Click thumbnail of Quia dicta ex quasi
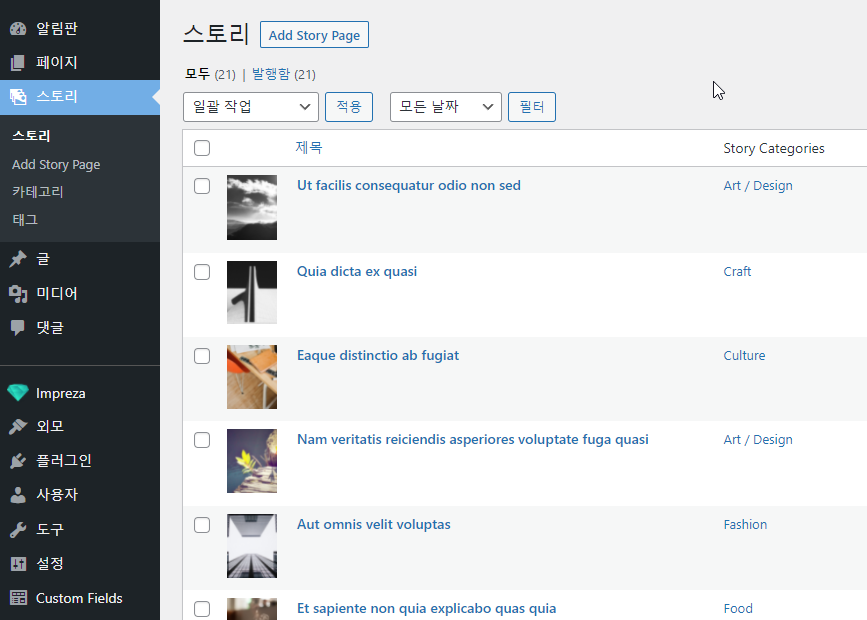Image resolution: width=867 pixels, height=620 pixels. [x=252, y=293]
